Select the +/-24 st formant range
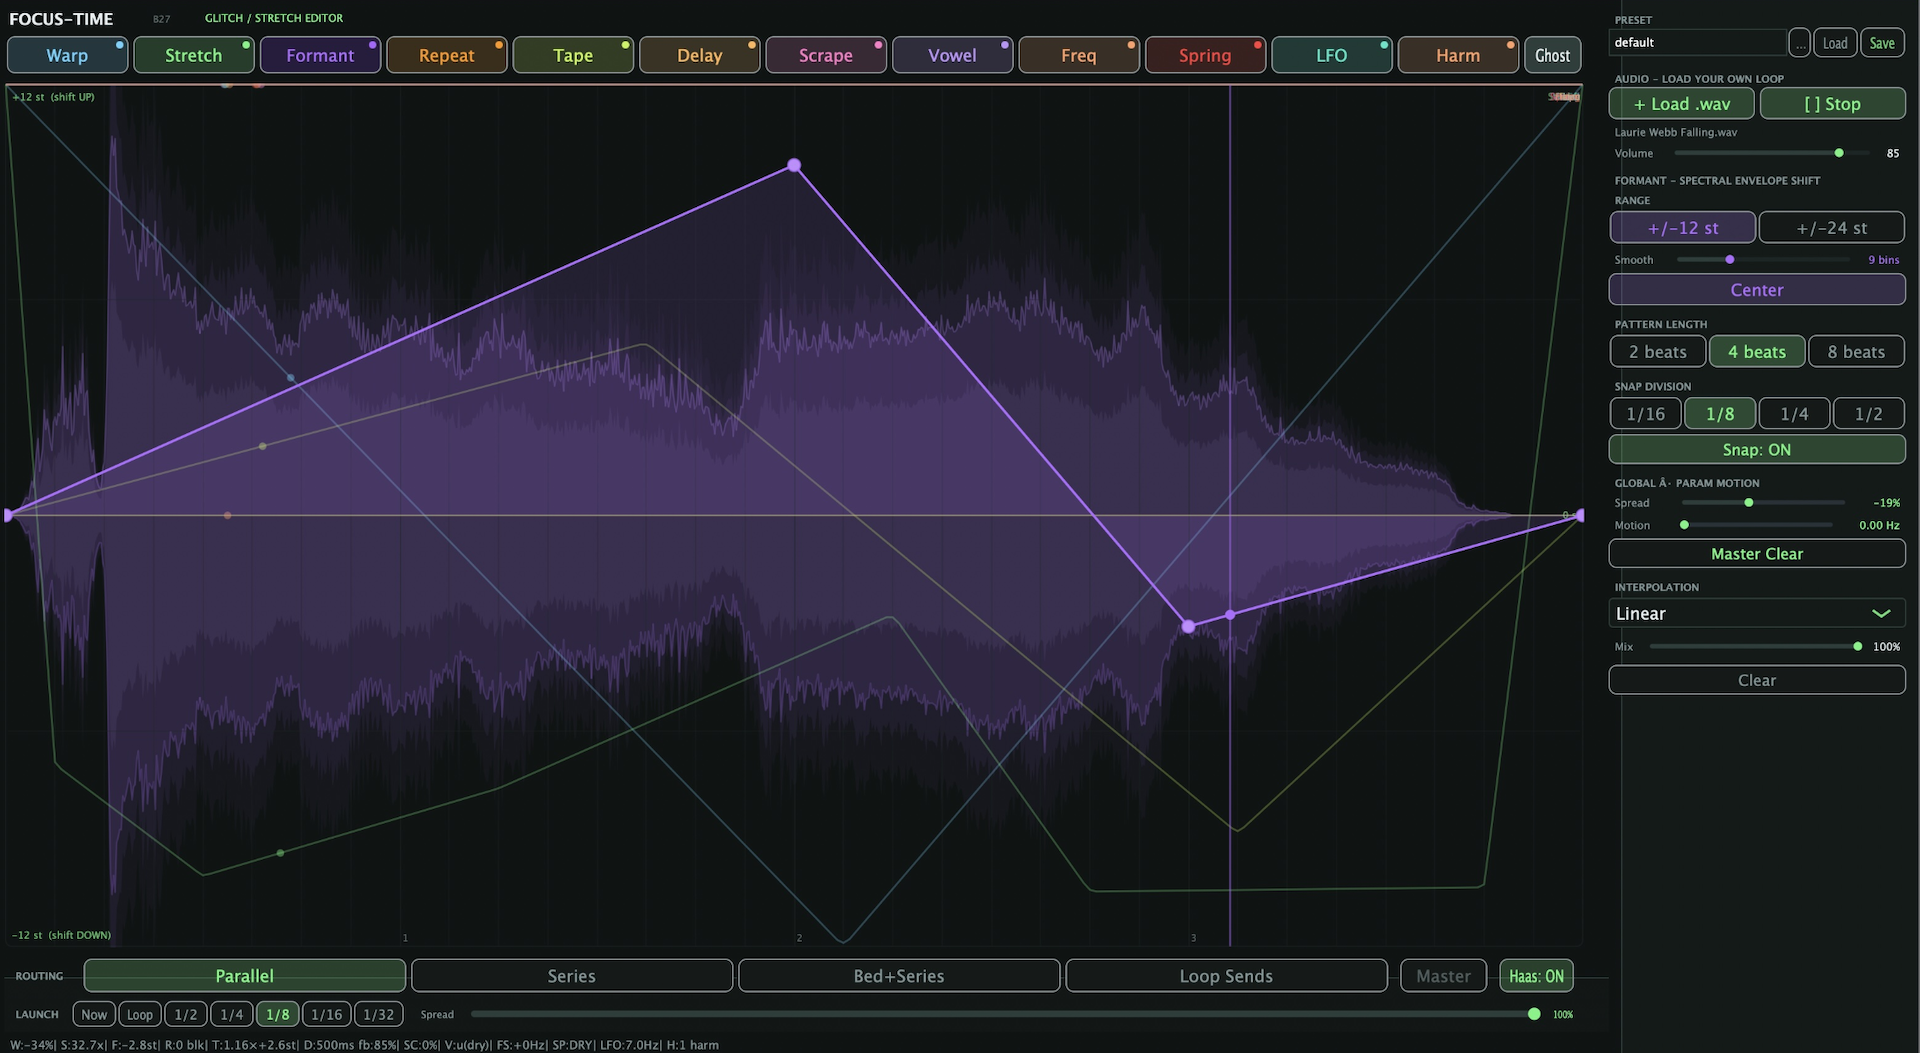The height and width of the screenshot is (1053, 1920). 1831,228
